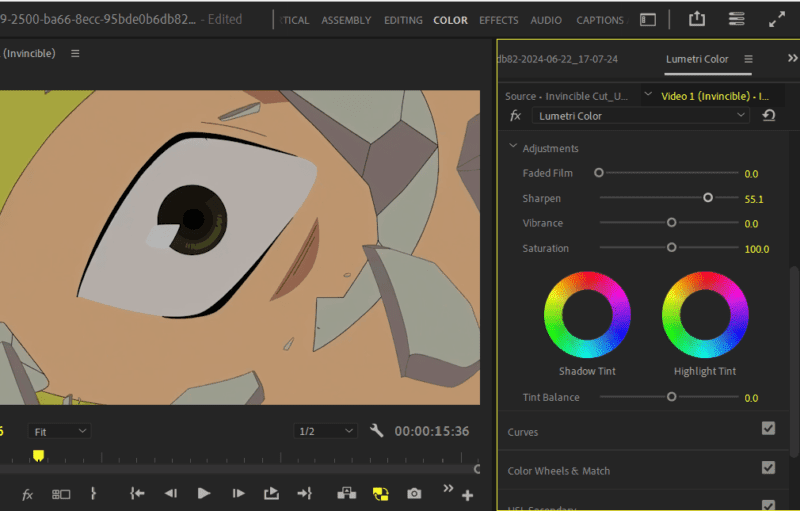Switch to the Editing workspace
This screenshot has height=511, width=800.
[x=403, y=20]
